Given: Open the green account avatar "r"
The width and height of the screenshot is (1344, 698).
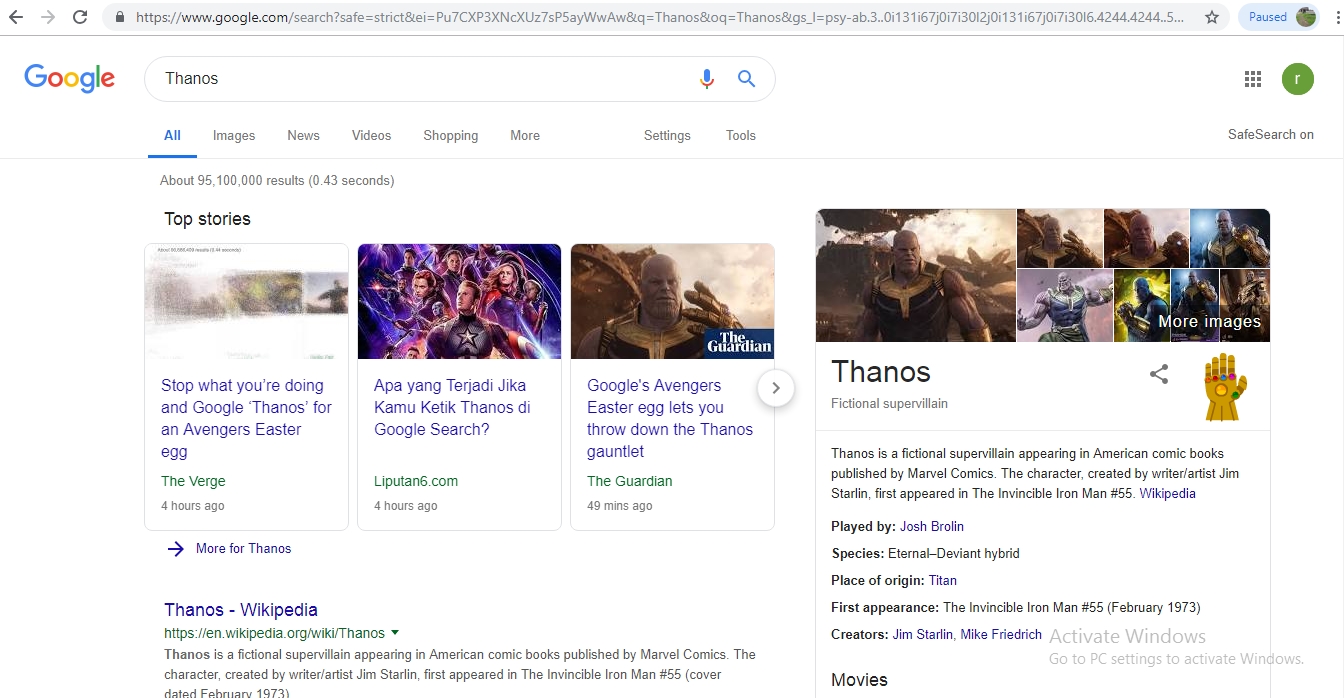Looking at the screenshot, I should click(x=1298, y=79).
